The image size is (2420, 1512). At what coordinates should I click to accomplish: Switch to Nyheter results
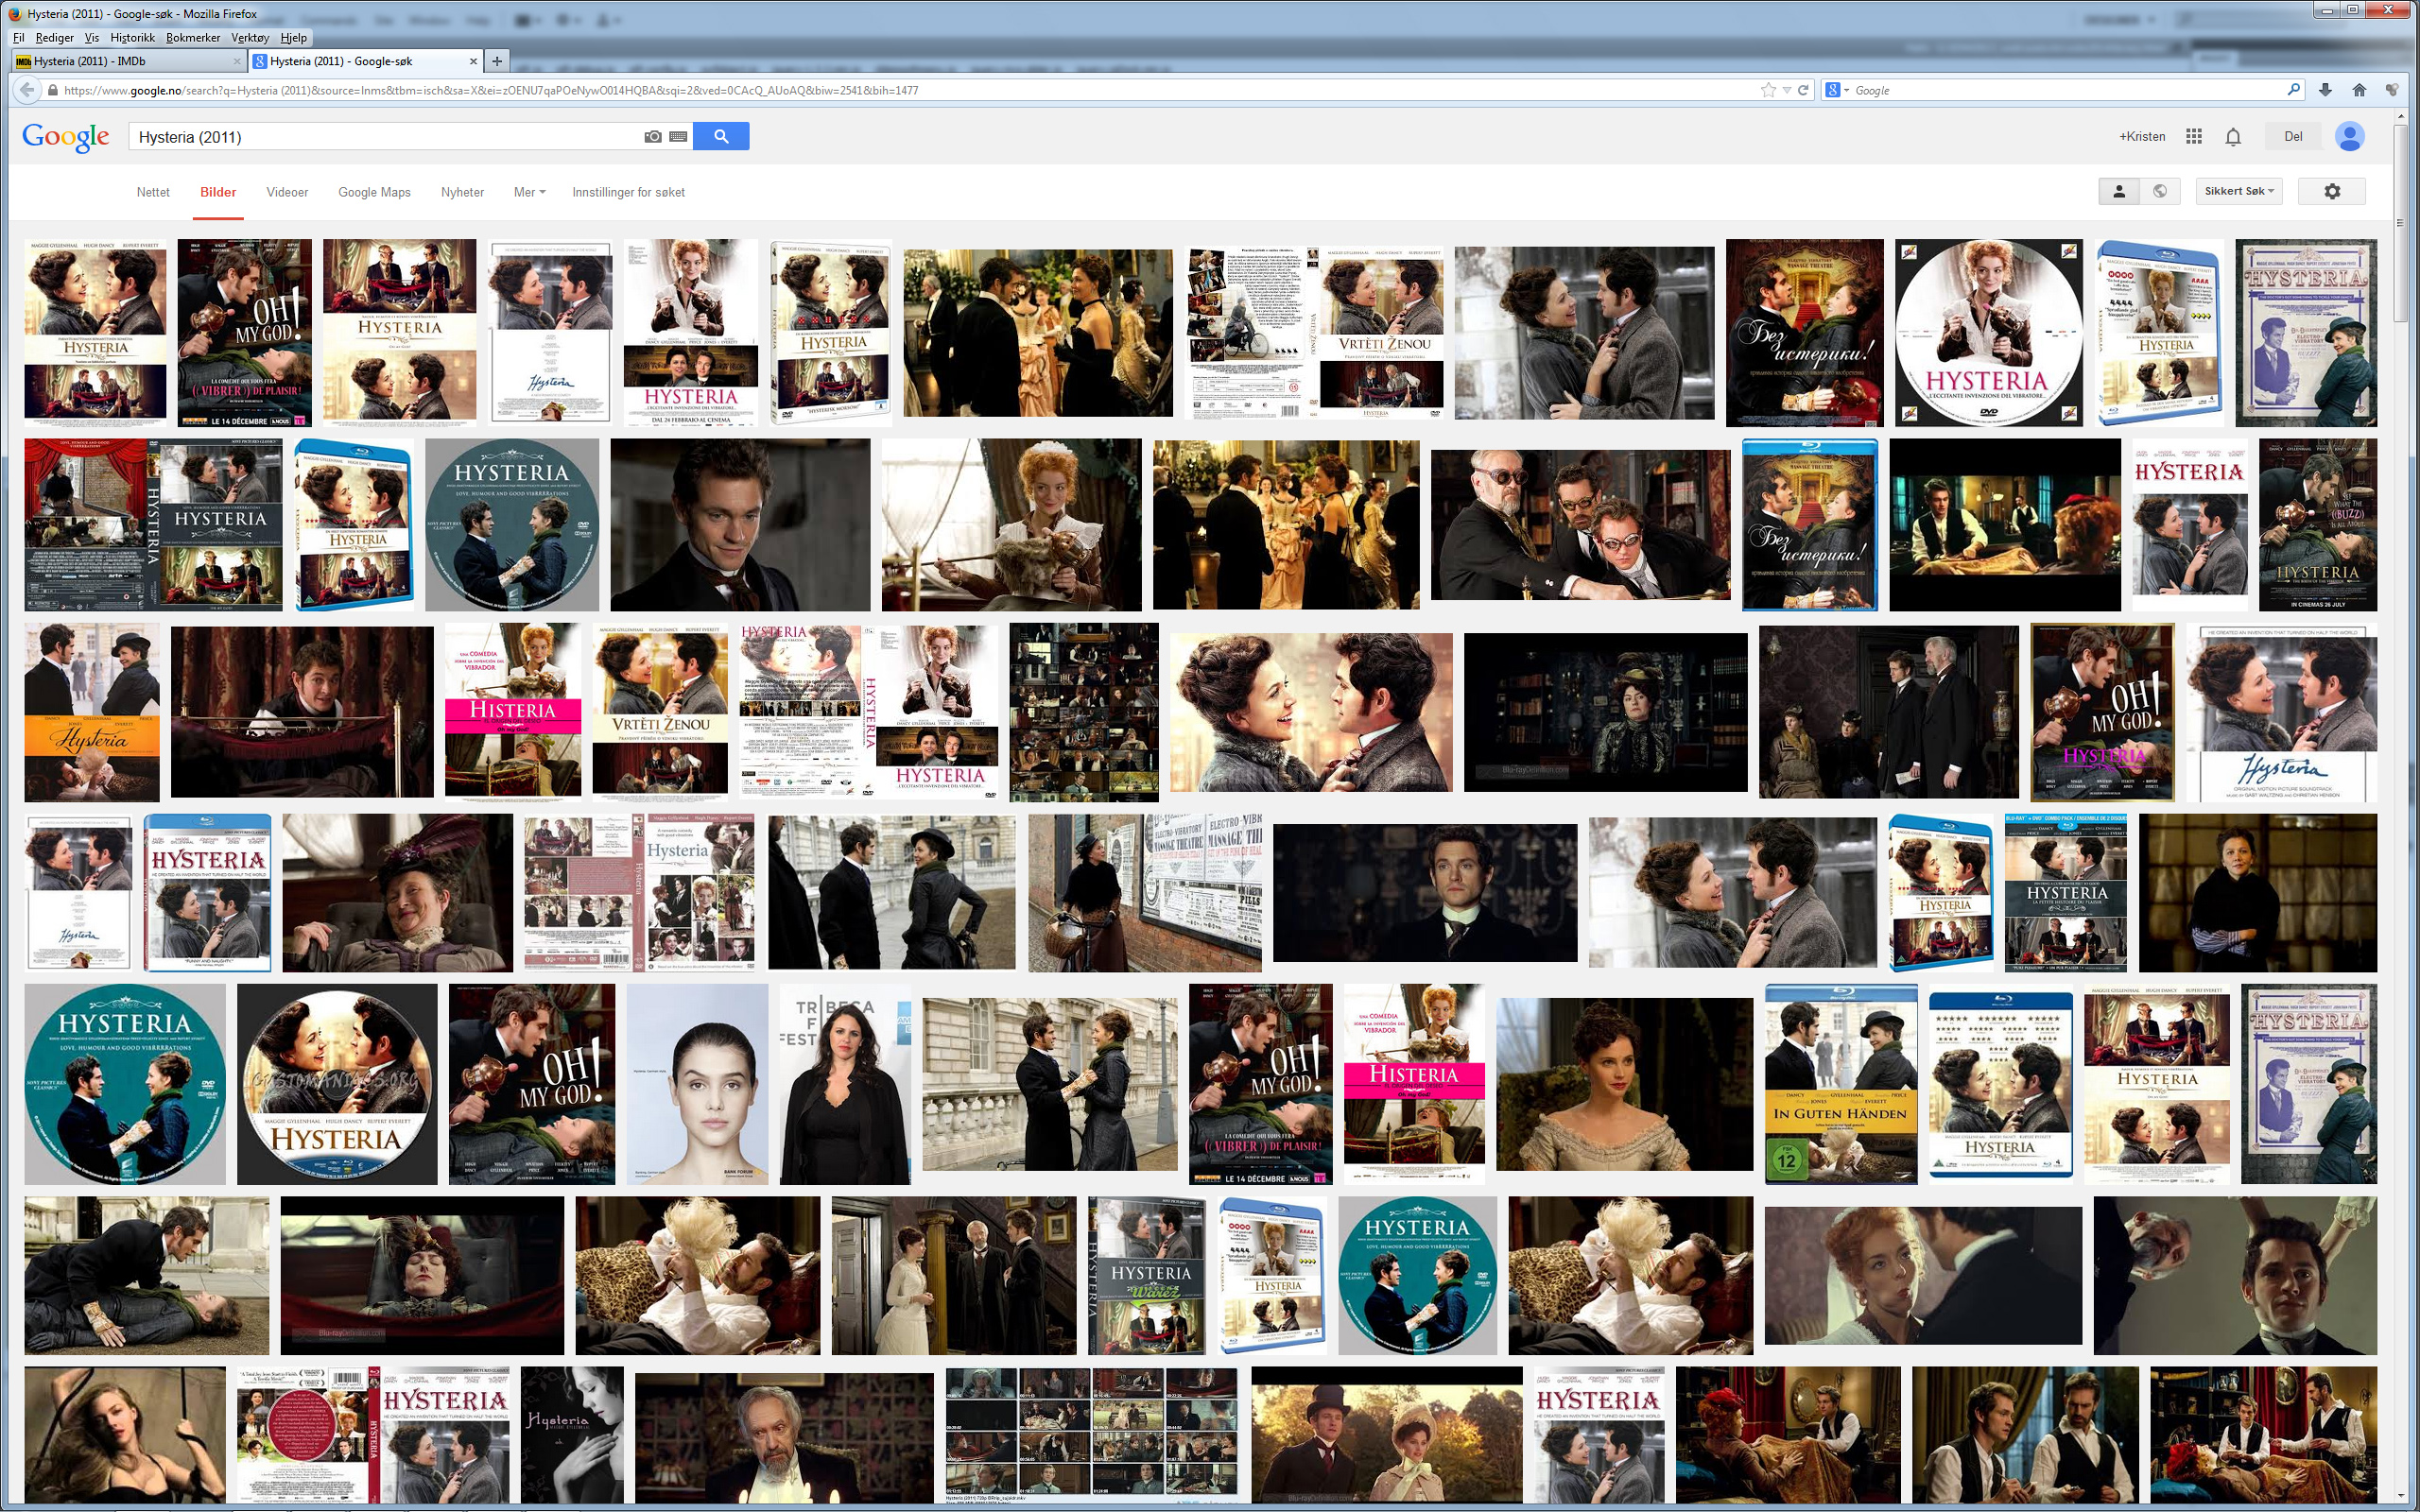pos(462,192)
